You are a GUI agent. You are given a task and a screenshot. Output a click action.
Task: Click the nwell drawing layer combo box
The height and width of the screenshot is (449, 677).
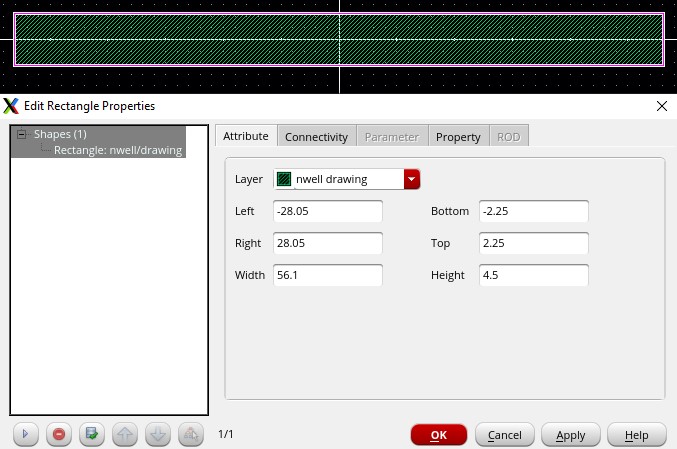click(347, 179)
